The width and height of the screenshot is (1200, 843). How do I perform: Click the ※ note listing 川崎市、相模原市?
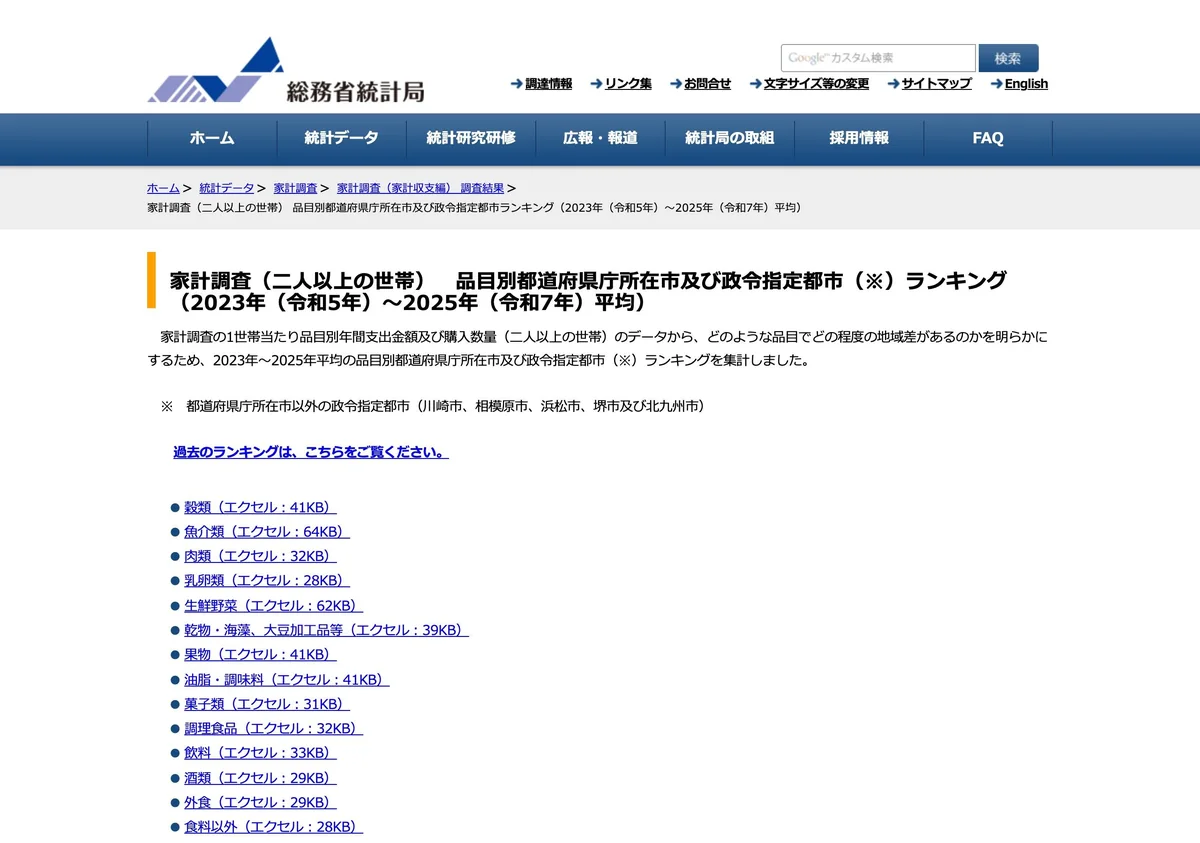click(433, 407)
